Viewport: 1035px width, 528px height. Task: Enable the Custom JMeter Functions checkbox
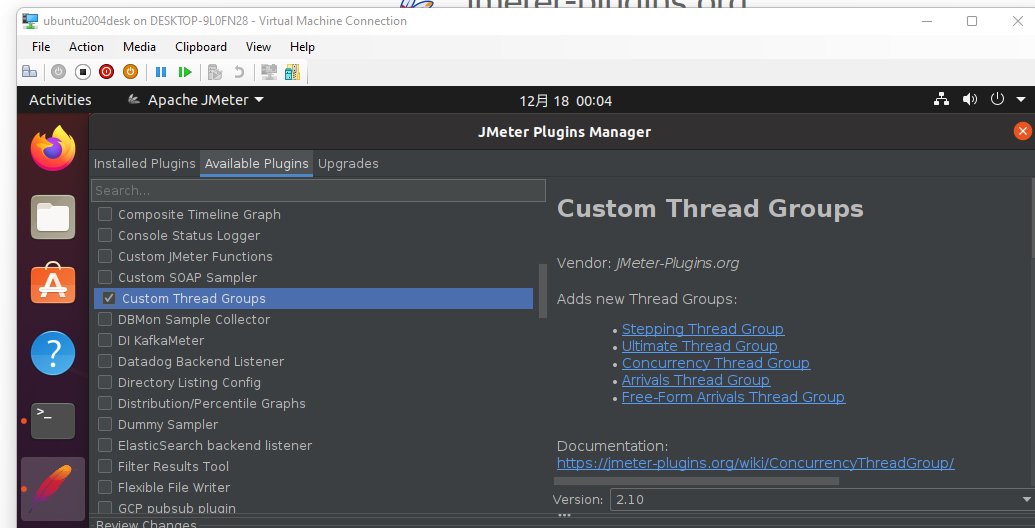point(105,256)
